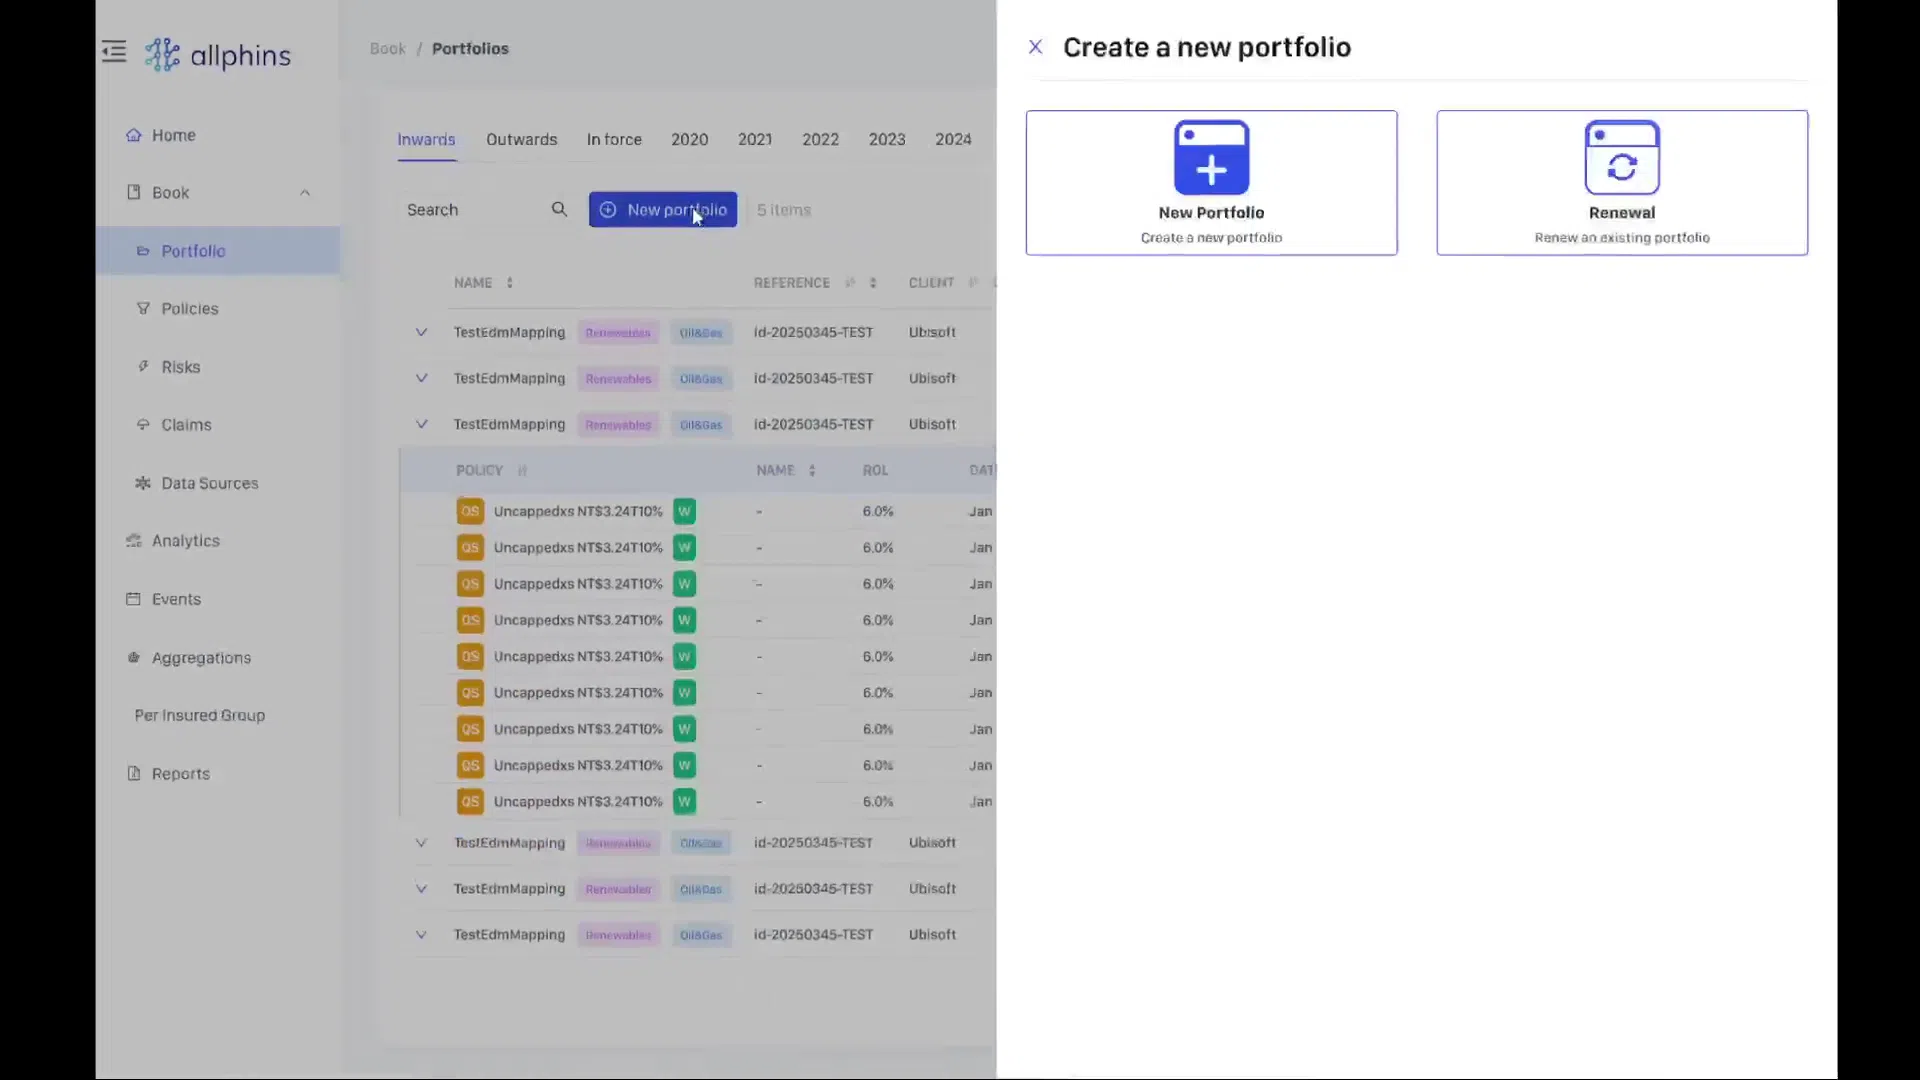Collapse the Book section chevron
Viewport: 1920px width, 1080px height.
click(x=305, y=193)
